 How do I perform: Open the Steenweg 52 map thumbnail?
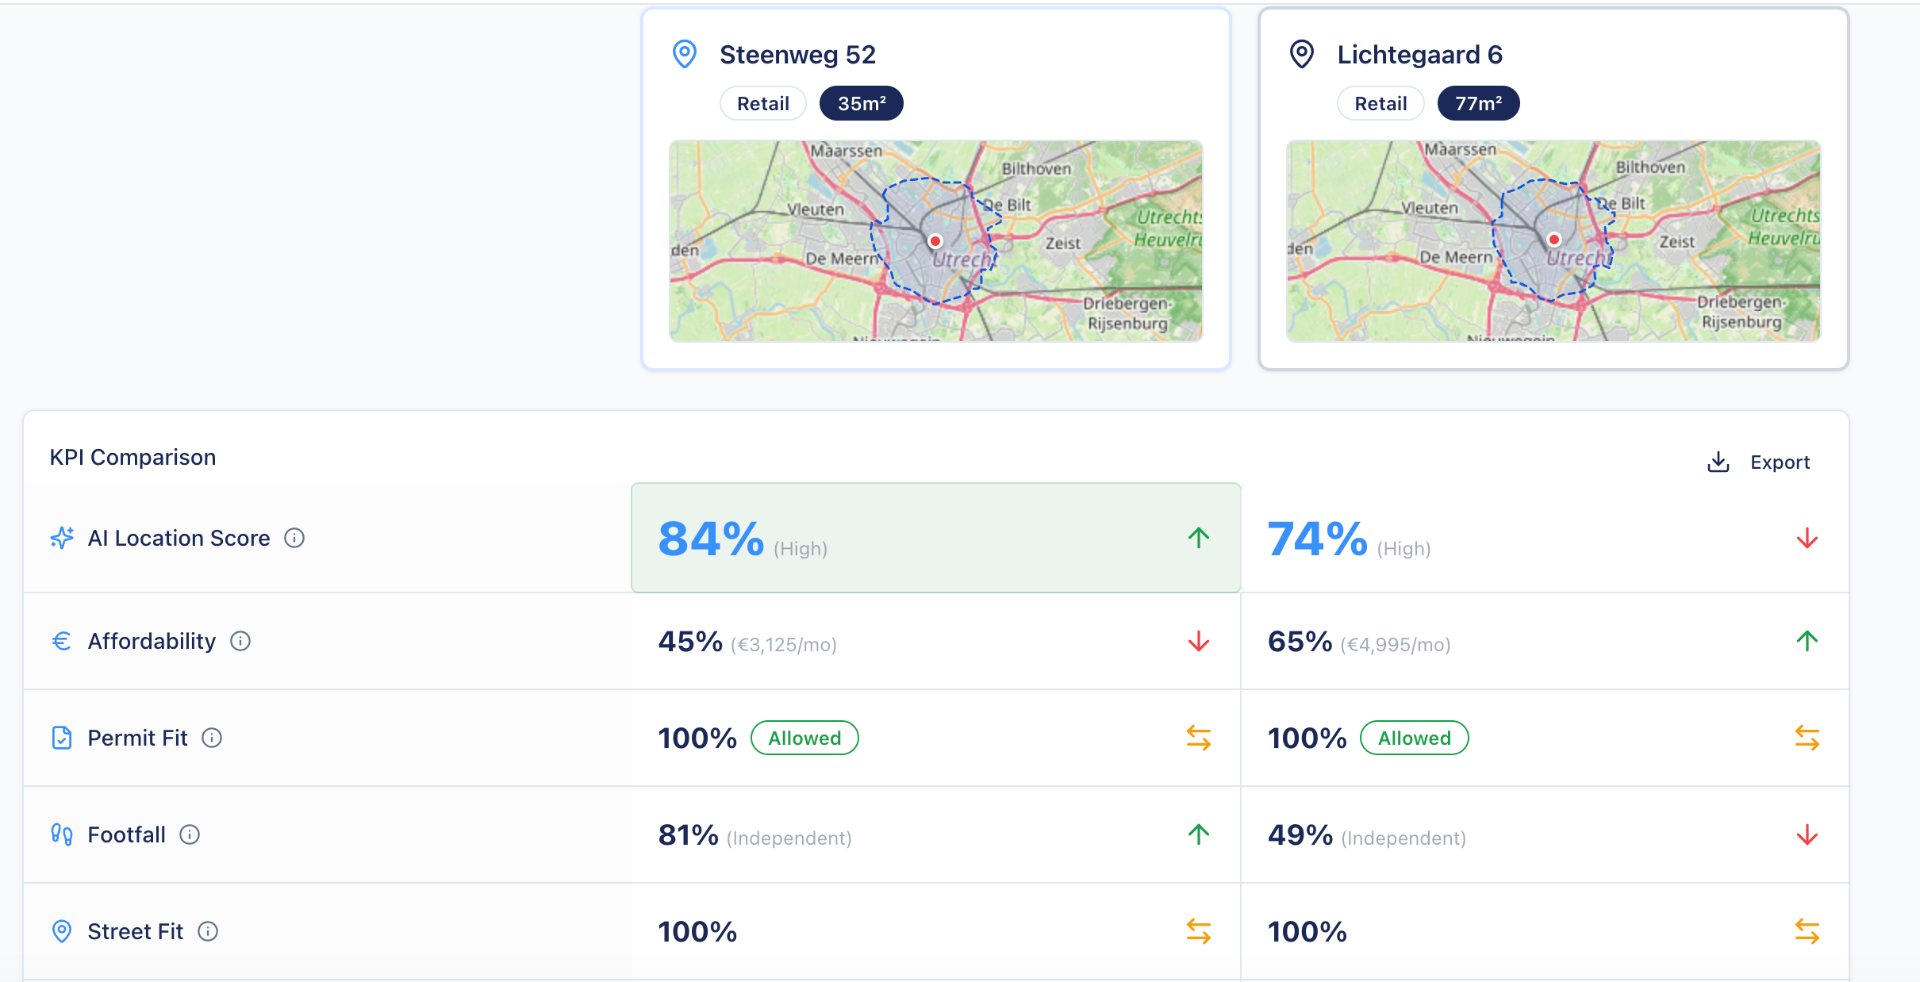(x=936, y=241)
